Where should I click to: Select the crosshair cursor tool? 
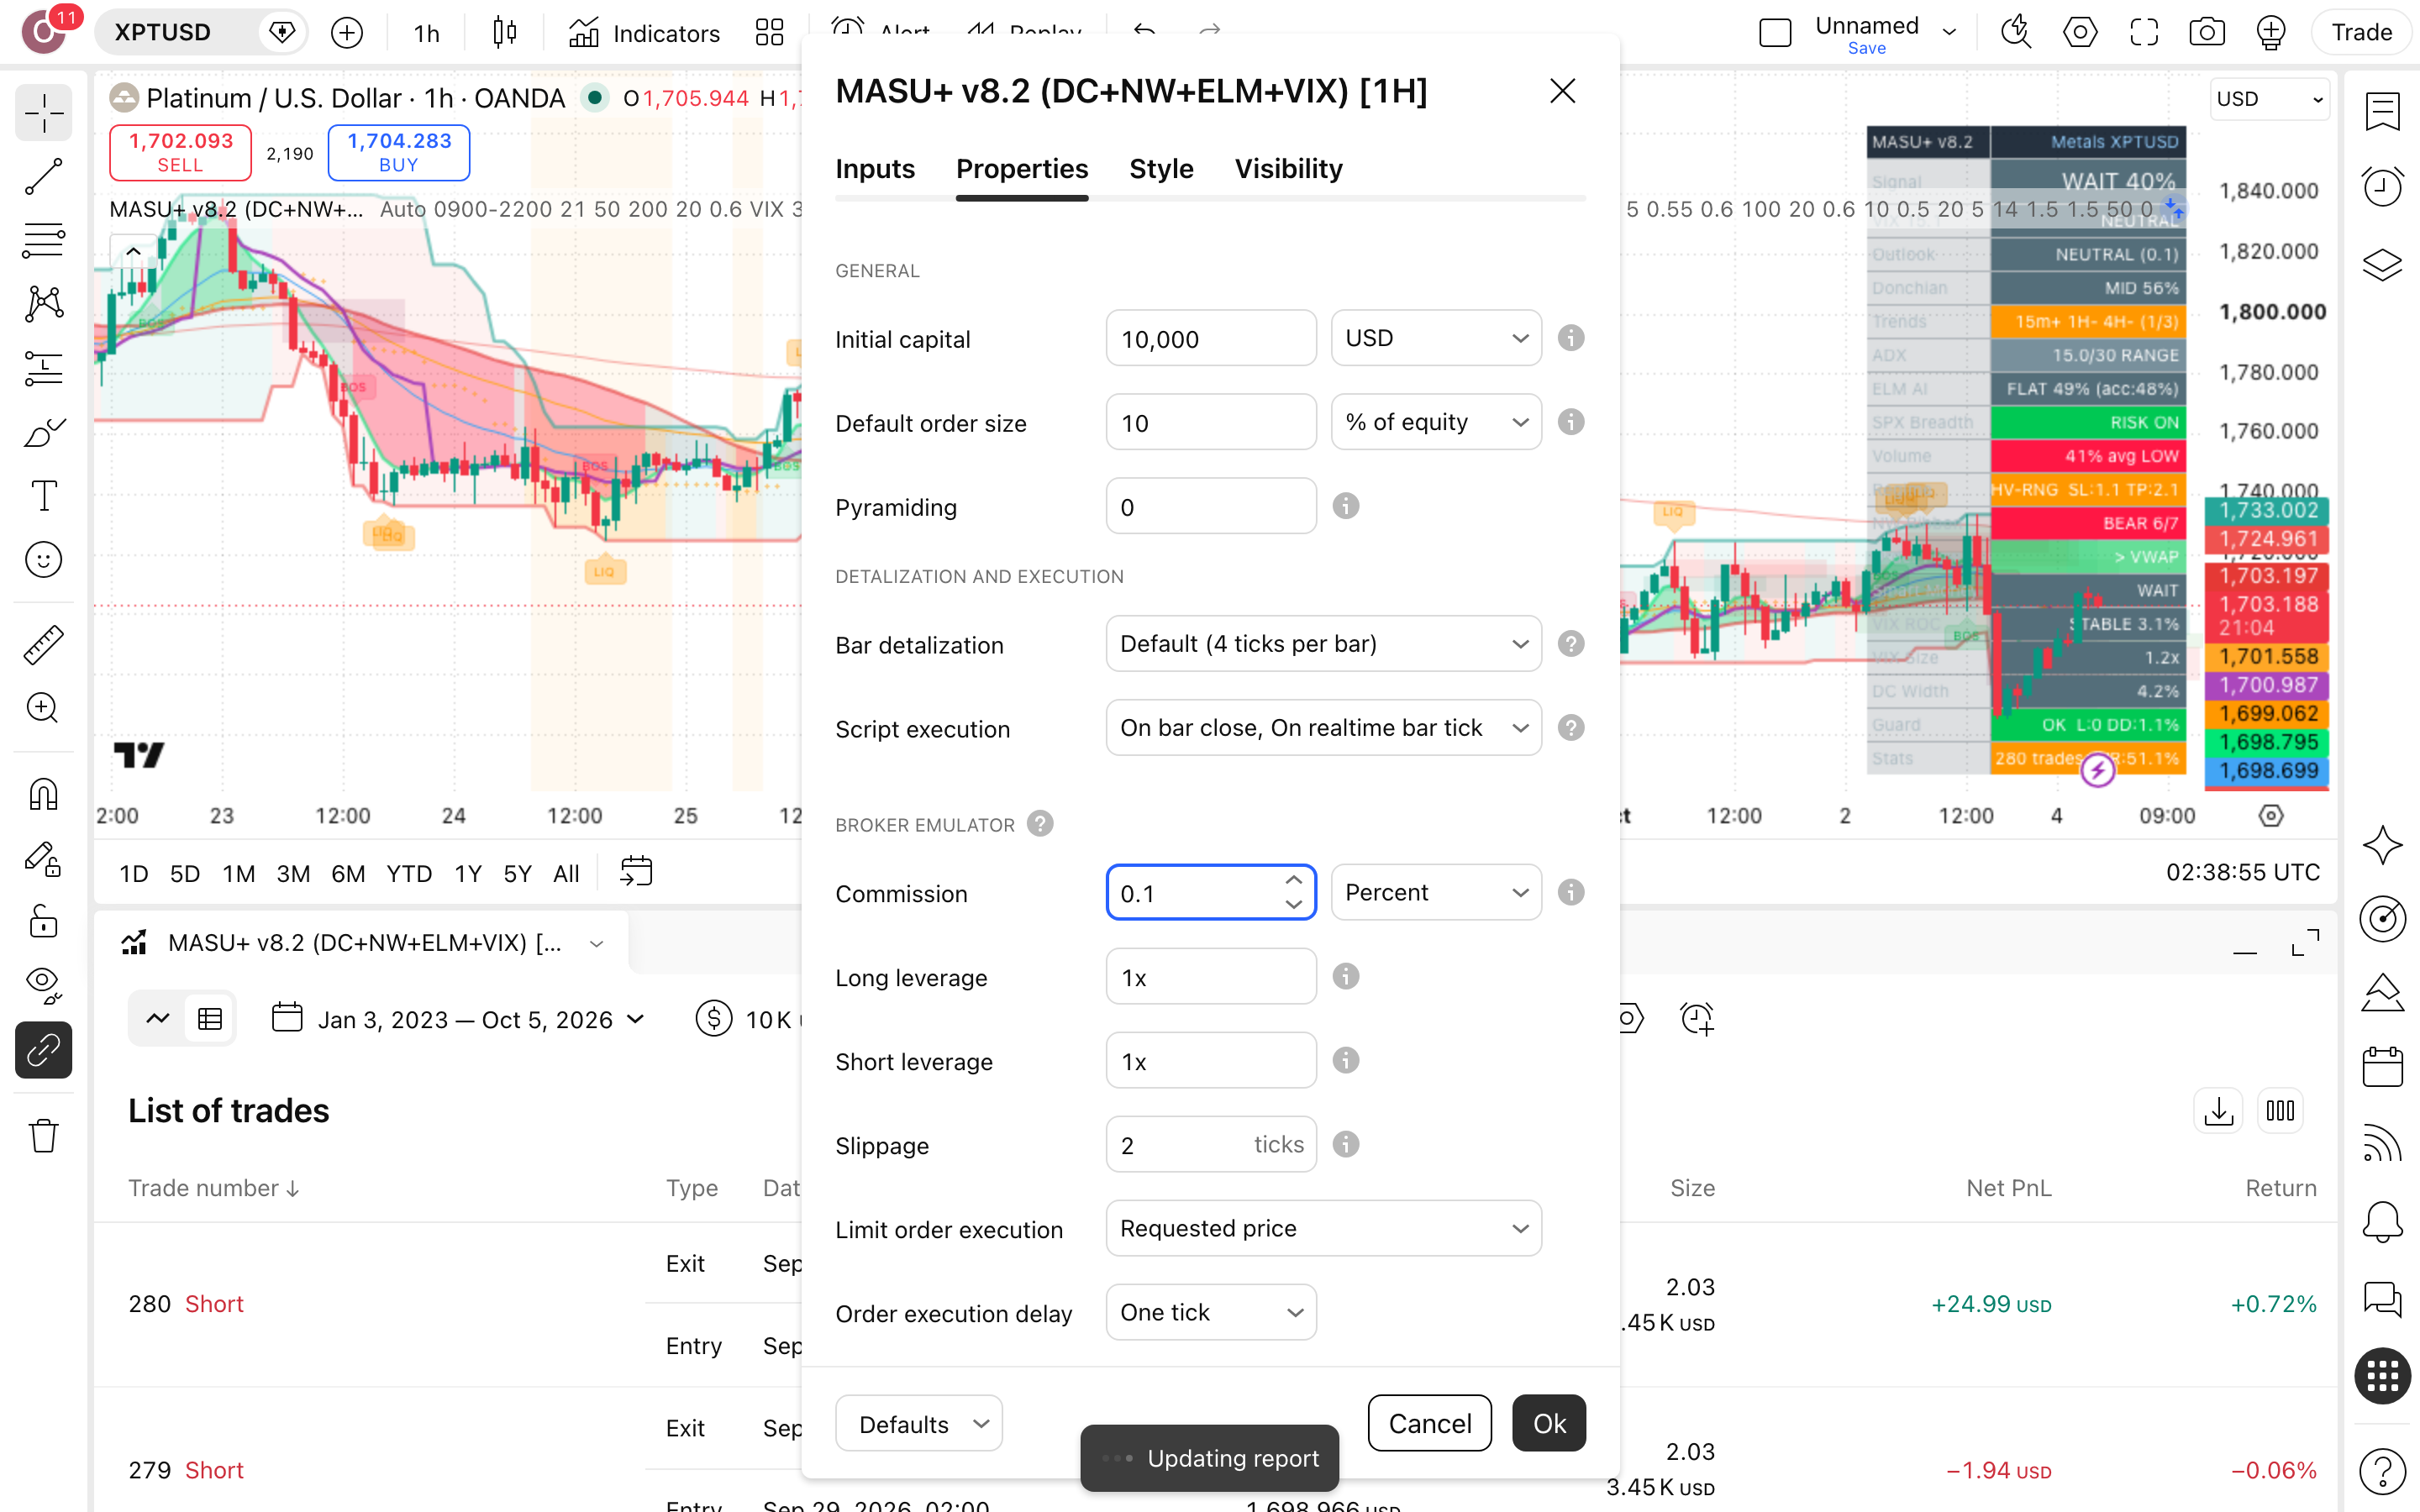coord(44,113)
